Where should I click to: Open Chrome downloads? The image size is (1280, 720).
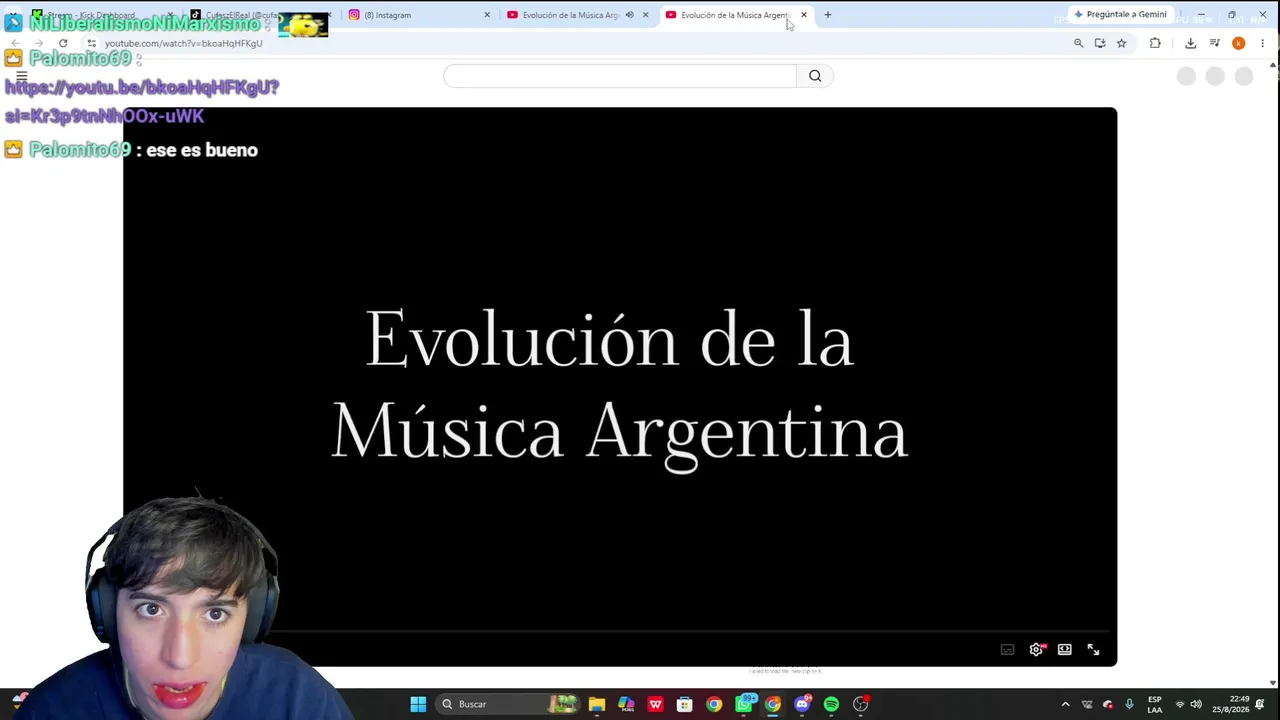click(1190, 43)
